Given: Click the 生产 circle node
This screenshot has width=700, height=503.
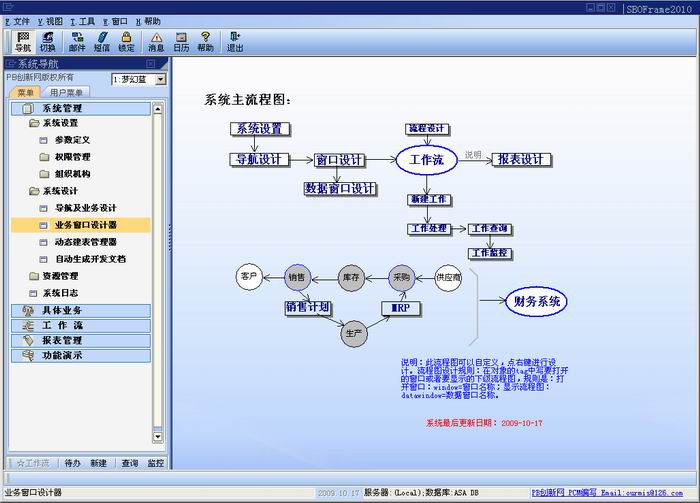Looking at the screenshot, I should tap(354, 333).
